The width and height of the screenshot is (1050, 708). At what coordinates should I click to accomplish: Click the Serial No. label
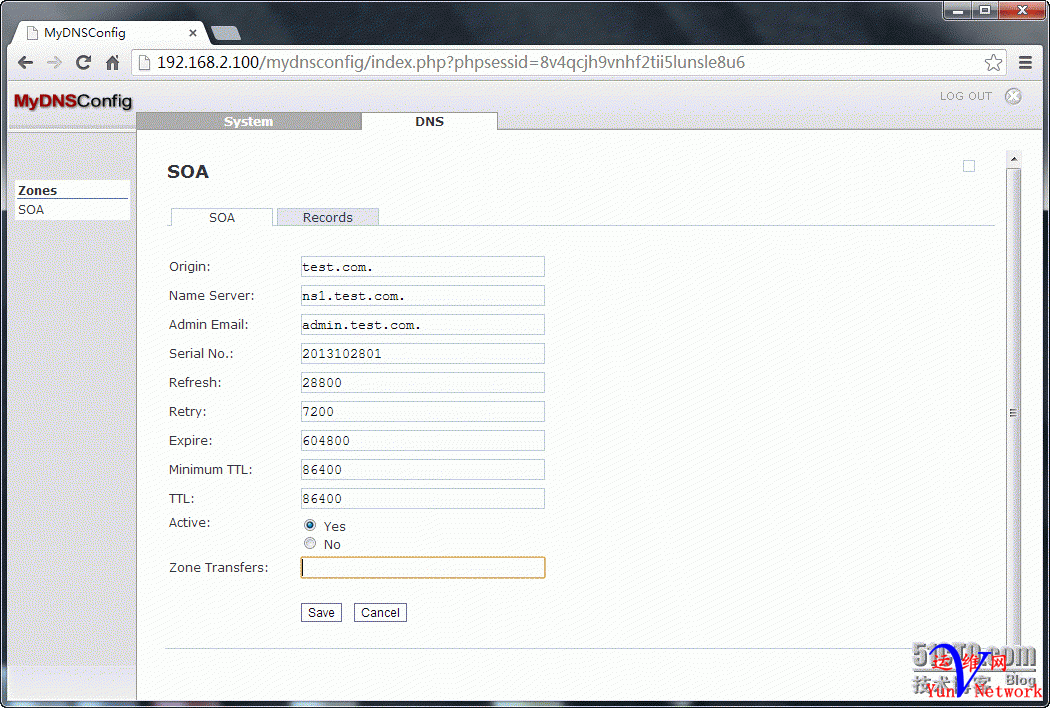201,354
